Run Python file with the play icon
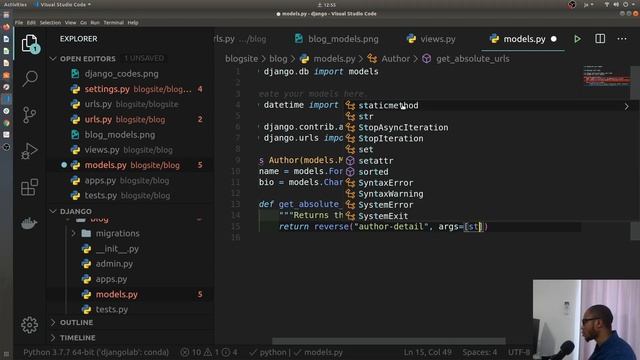The width and height of the screenshot is (640, 360). coord(577,39)
